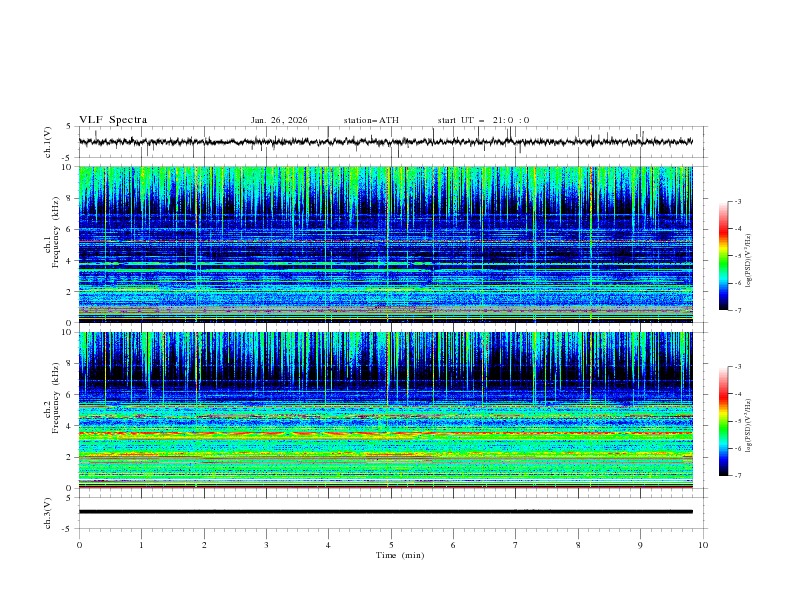Screen dimensions: 792x612
Task: Click the '-7' label on lower colorbar
Action: coord(738,475)
